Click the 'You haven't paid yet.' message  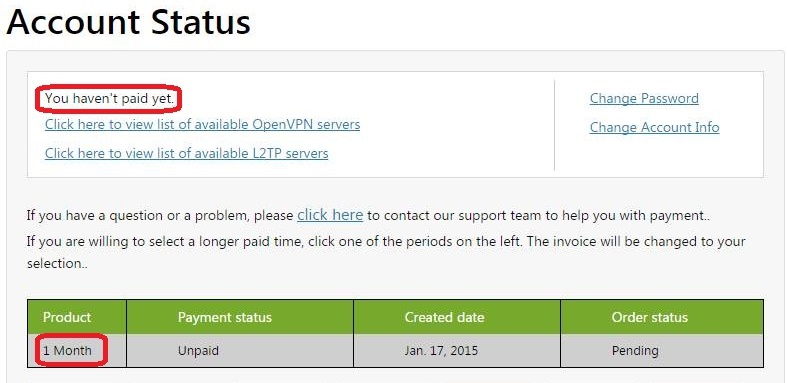(x=109, y=98)
